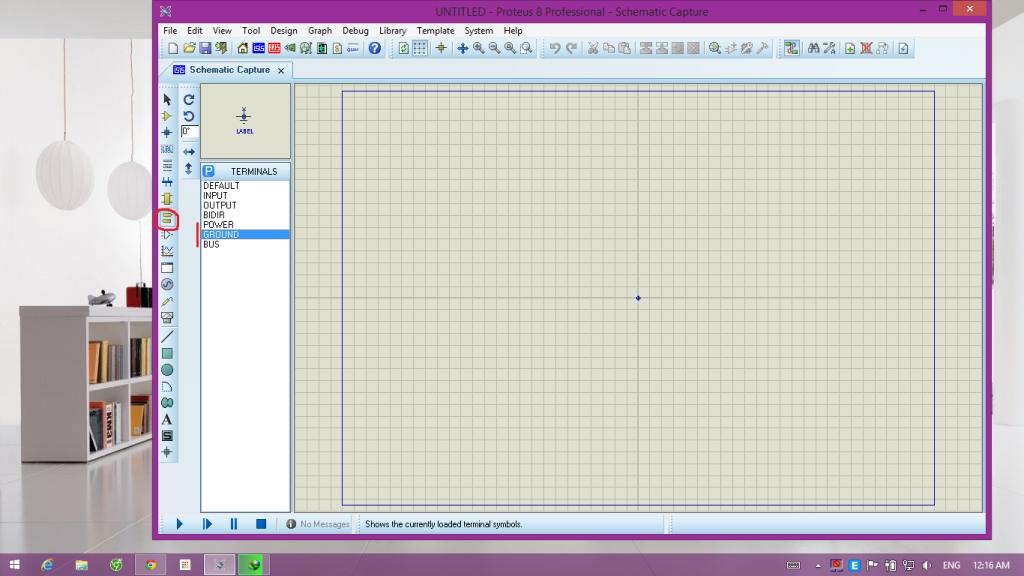Click the rotation angle input field

190,131
